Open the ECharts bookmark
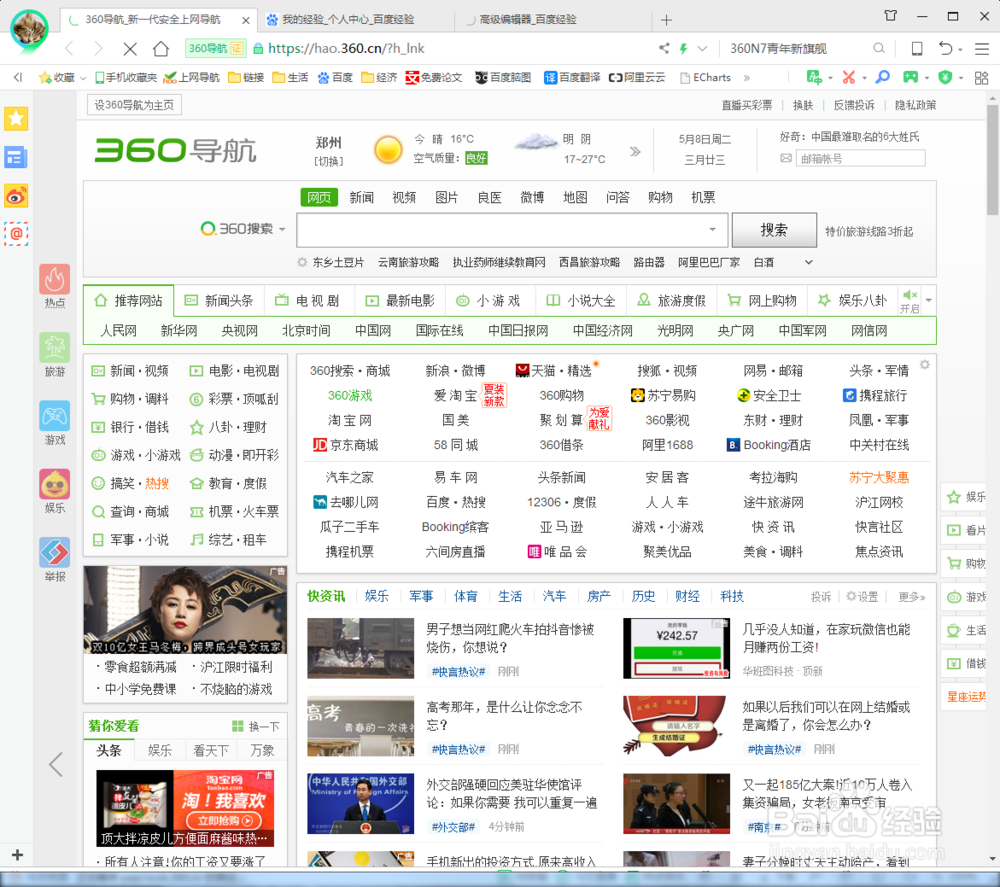Screen dimensions: 1000x887 705,78
